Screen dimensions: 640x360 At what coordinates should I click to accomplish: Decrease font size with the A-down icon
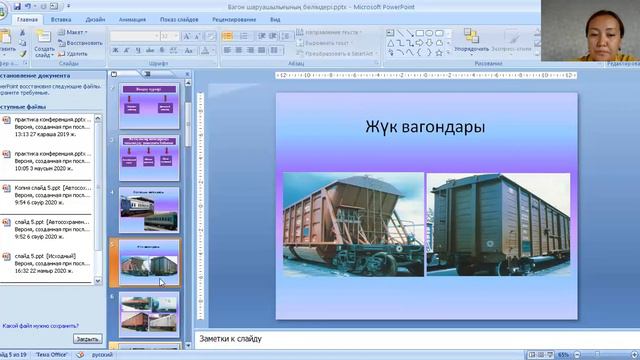click(197, 36)
